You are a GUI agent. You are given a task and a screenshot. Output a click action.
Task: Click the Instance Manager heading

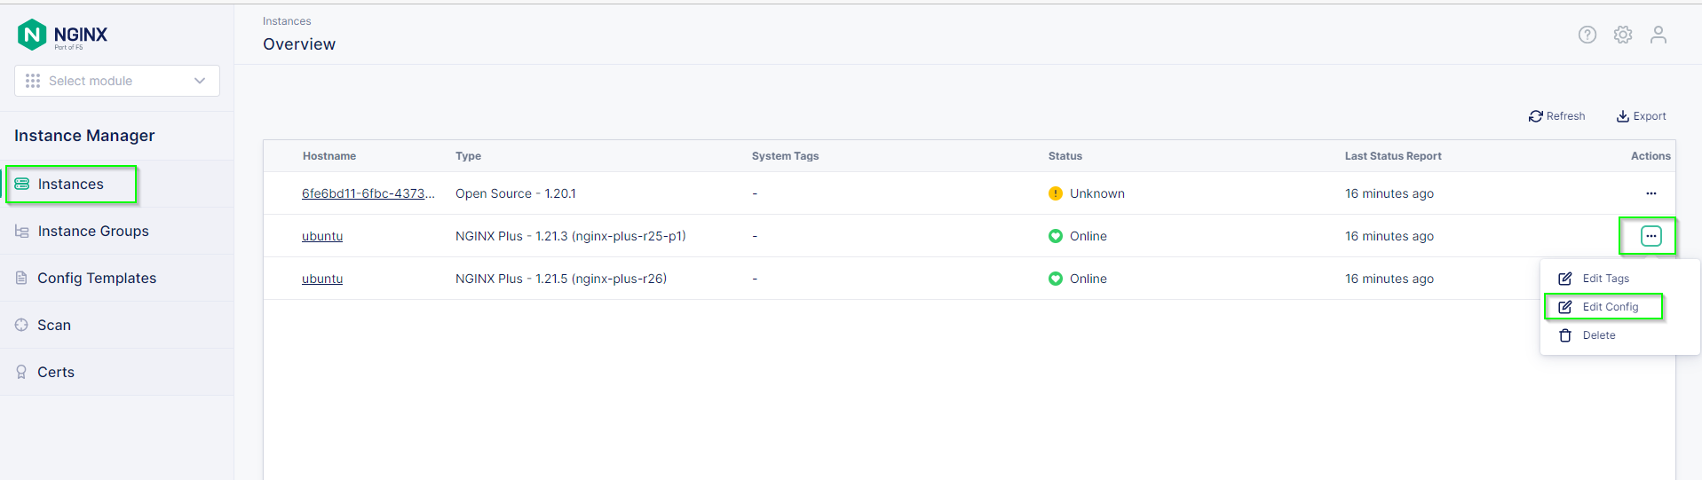pos(84,136)
